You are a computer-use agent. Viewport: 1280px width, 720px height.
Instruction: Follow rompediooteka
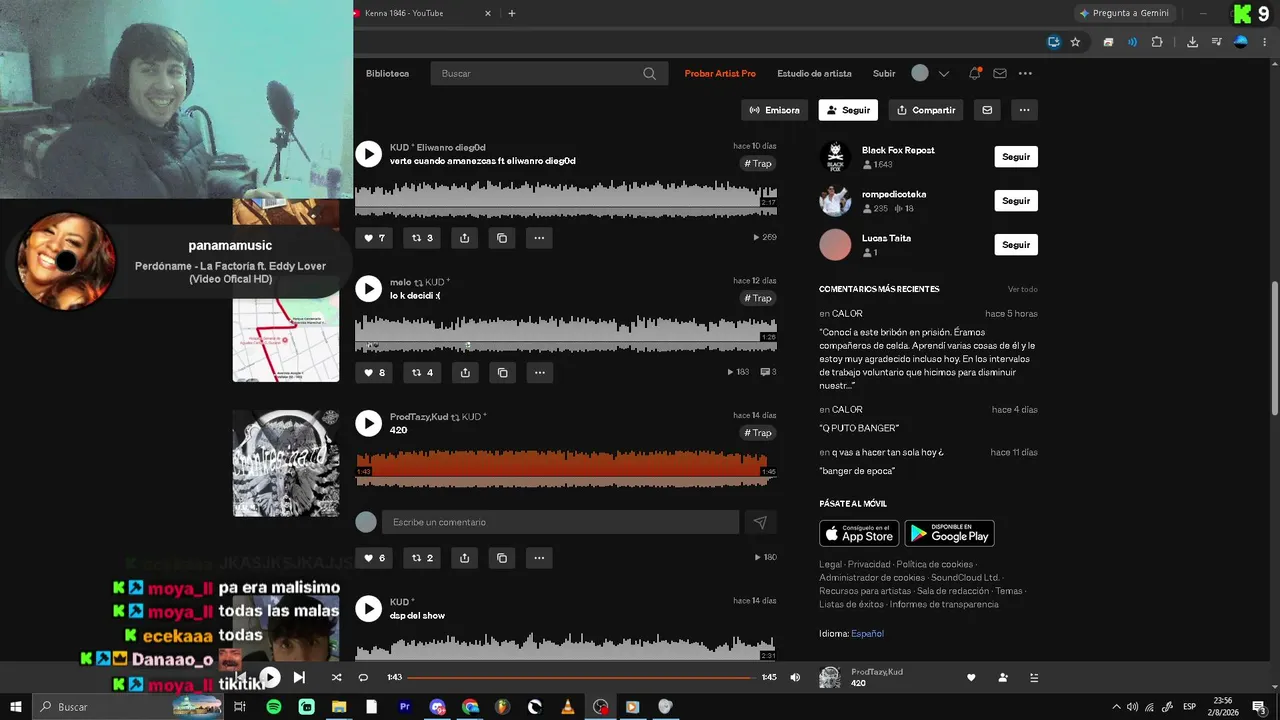1016,201
